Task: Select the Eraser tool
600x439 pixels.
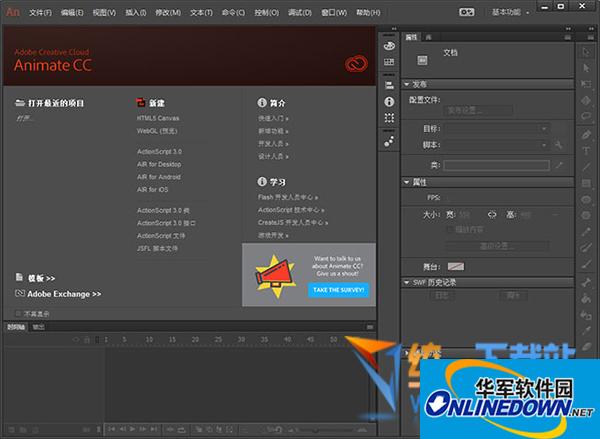Action: pyautogui.click(x=586, y=346)
